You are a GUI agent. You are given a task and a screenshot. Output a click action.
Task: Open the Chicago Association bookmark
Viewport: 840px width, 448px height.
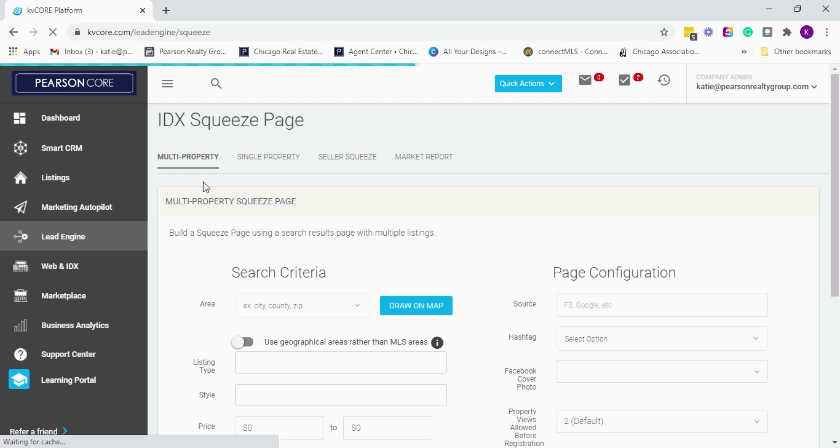pyautogui.click(x=659, y=51)
